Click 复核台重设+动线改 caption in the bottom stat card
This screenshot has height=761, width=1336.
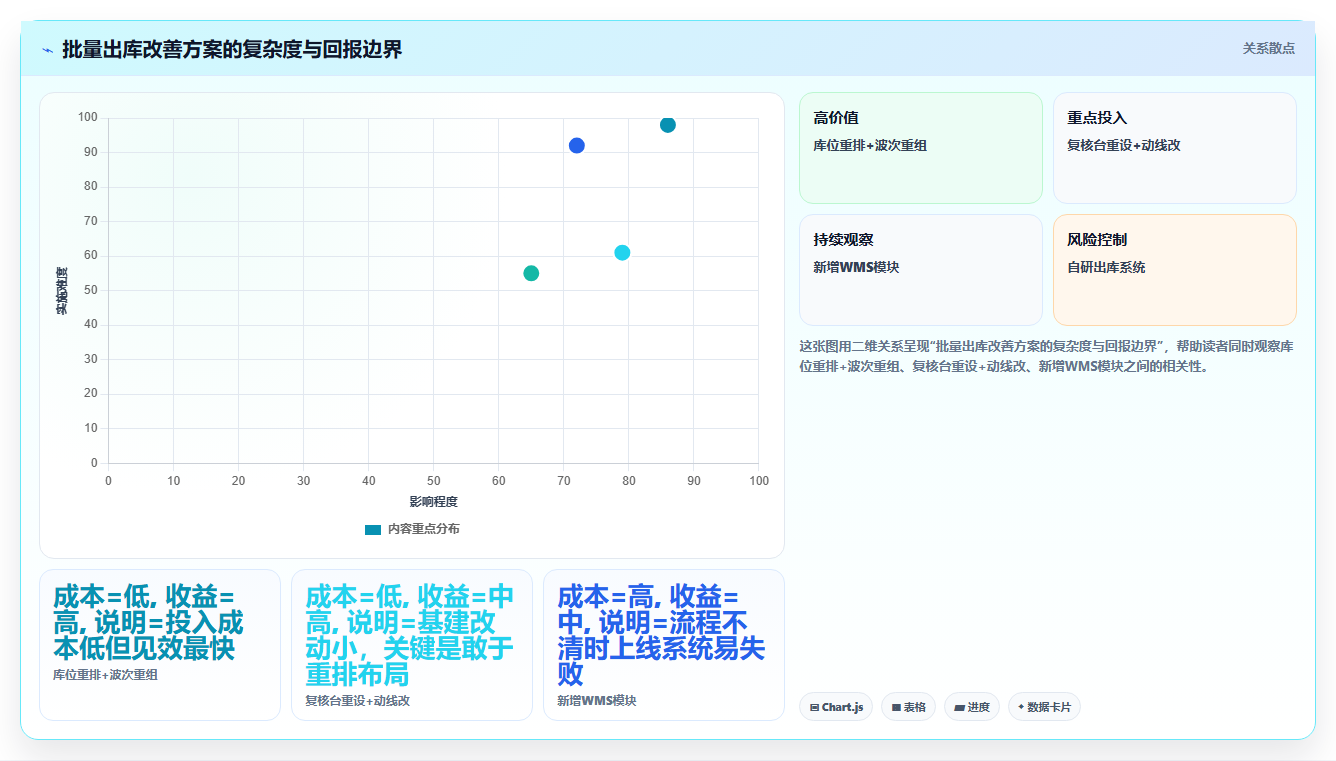click(x=357, y=701)
